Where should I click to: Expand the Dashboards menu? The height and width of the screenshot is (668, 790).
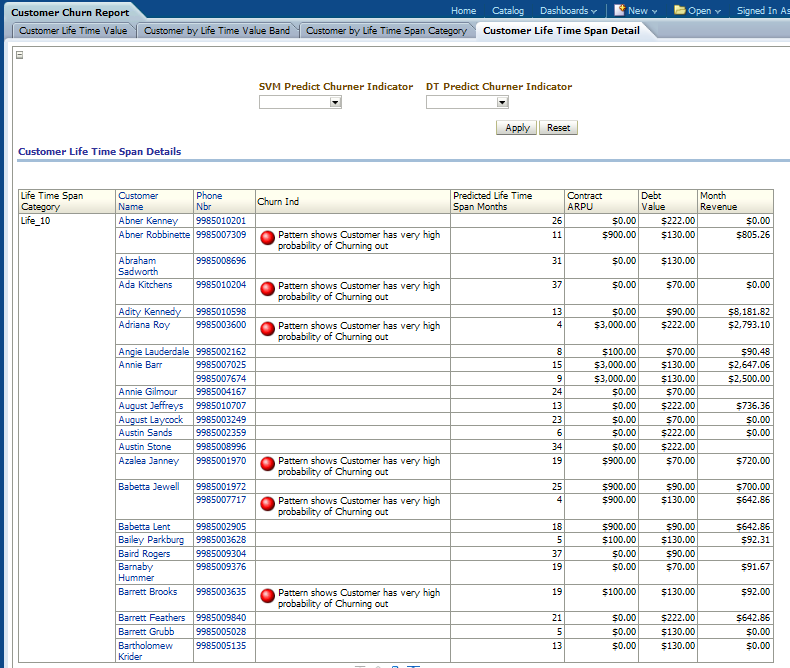click(x=567, y=10)
